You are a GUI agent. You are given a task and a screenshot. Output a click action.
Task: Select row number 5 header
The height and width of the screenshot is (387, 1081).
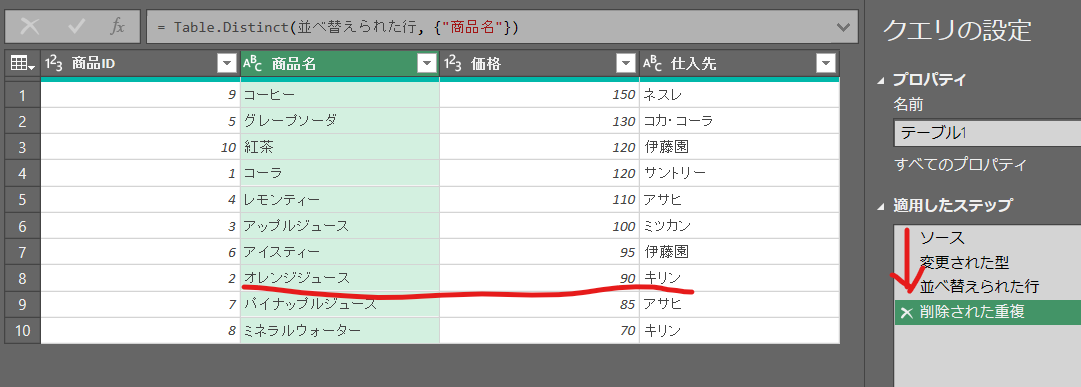pyautogui.click(x=23, y=200)
